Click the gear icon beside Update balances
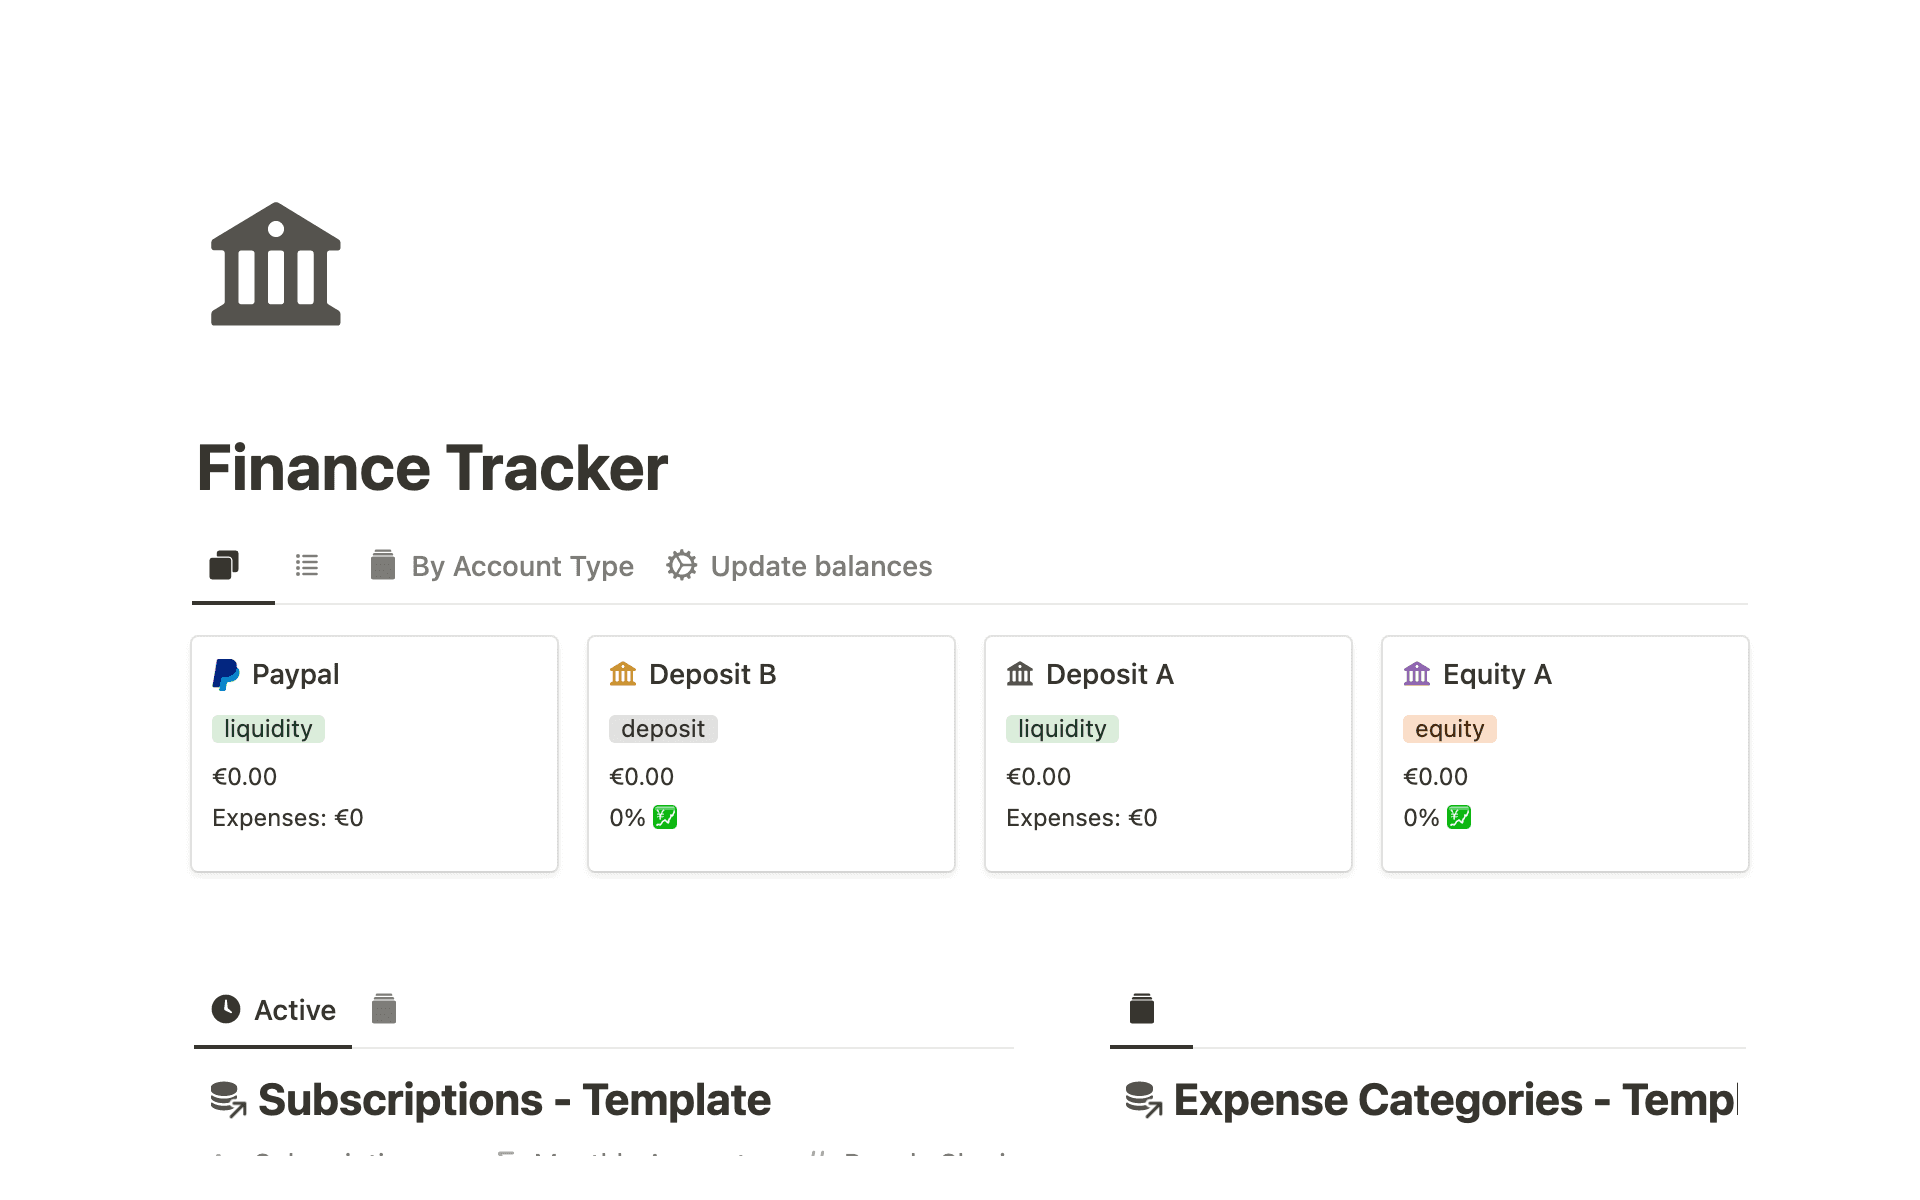The height and width of the screenshot is (1200, 1920). 681,565
